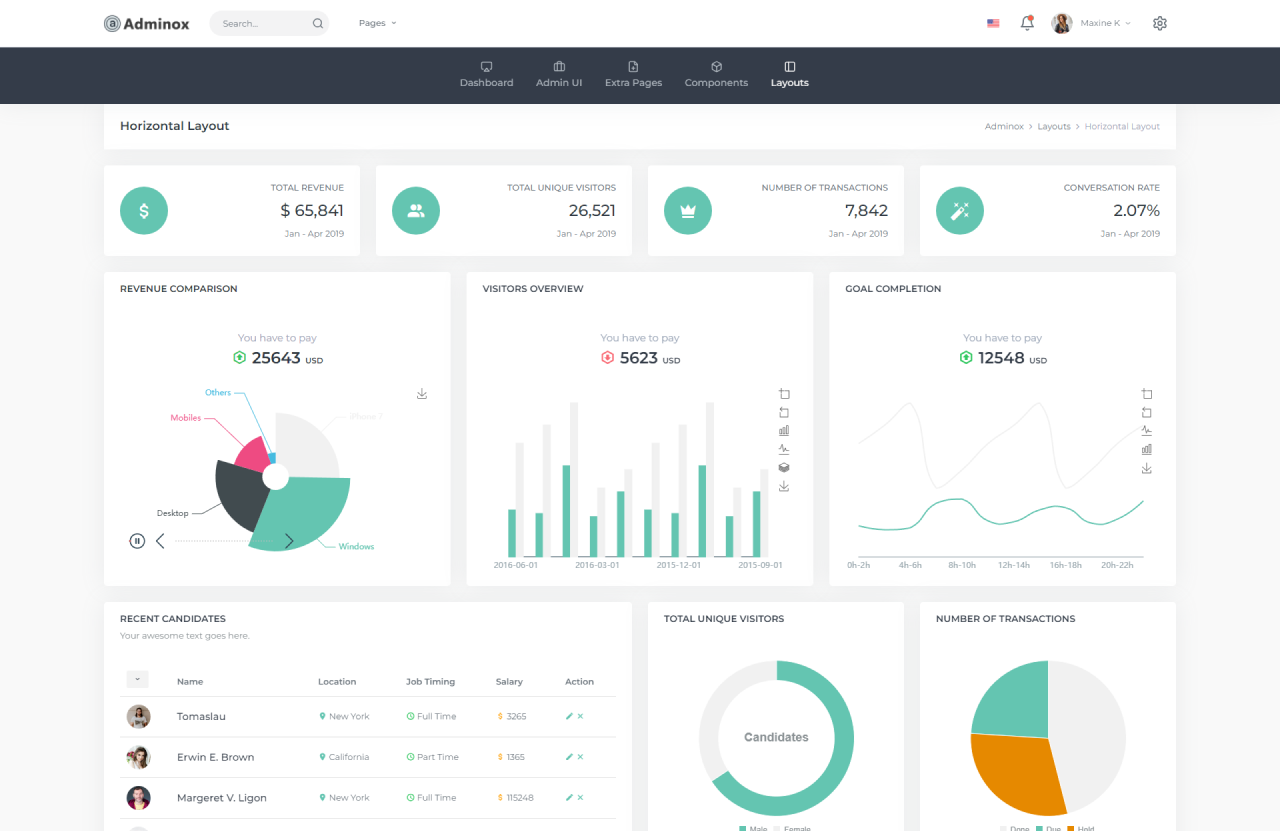Click the Job Timing column header
The width and height of the screenshot is (1280, 831).
pyautogui.click(x=430, y=682)
